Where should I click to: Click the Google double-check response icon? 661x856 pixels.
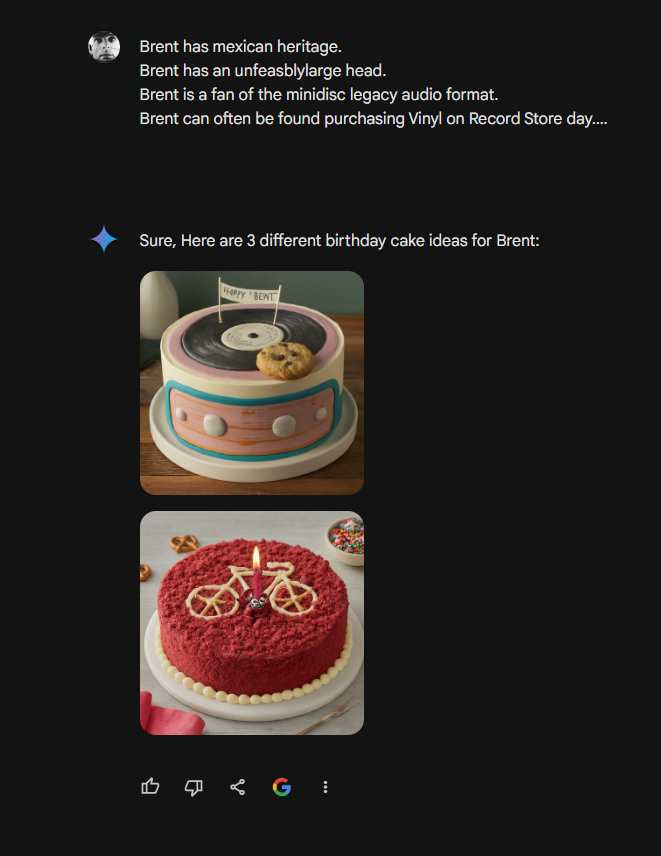pos(282,787)
